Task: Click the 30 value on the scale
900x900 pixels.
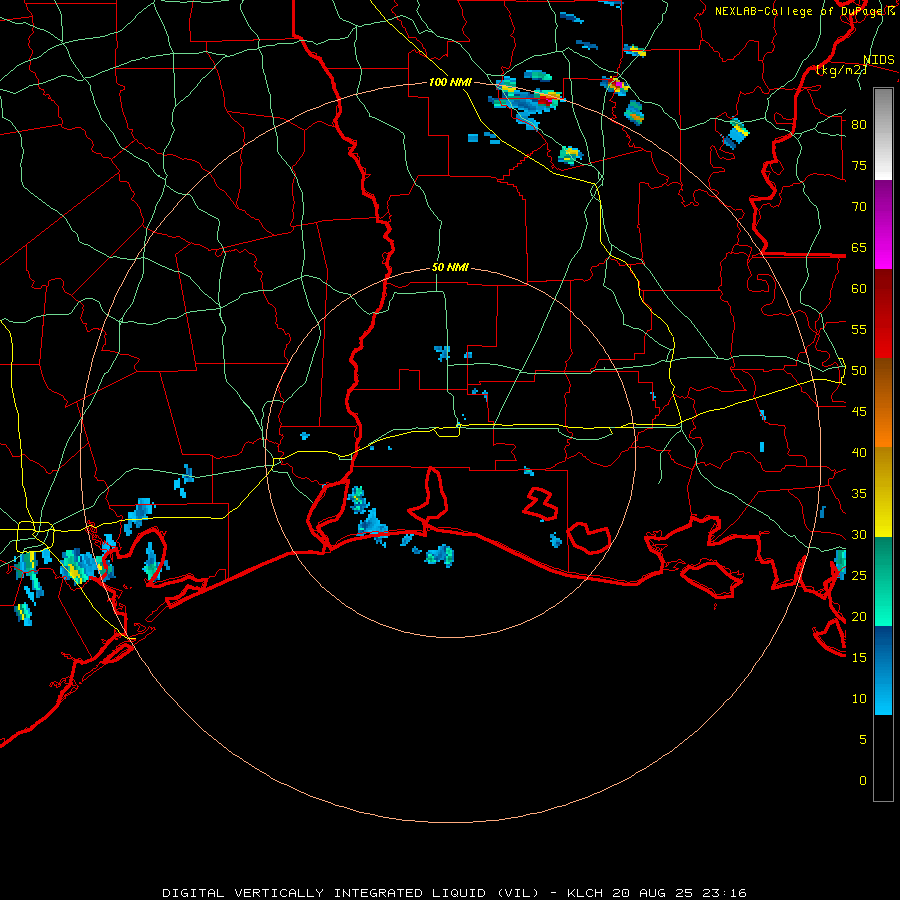Action: (859, 534)
